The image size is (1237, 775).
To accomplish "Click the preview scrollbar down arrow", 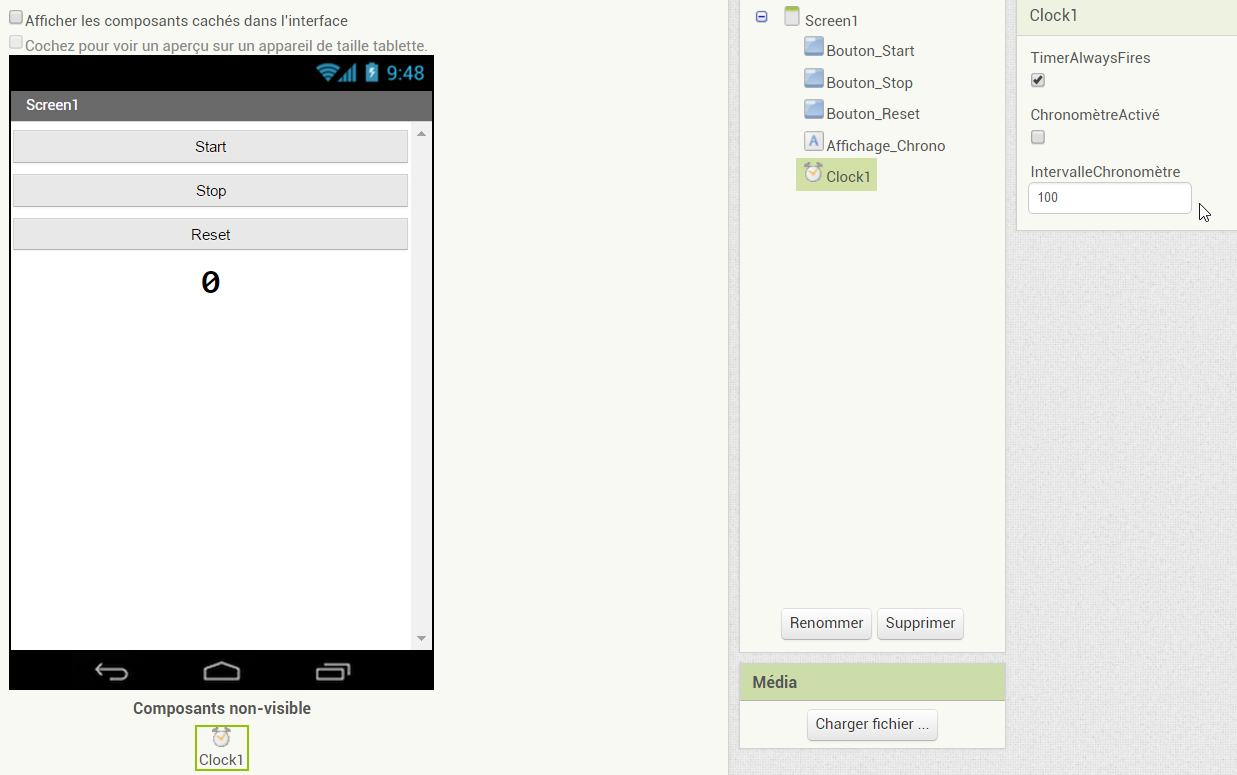I will (x=421, y=638).
